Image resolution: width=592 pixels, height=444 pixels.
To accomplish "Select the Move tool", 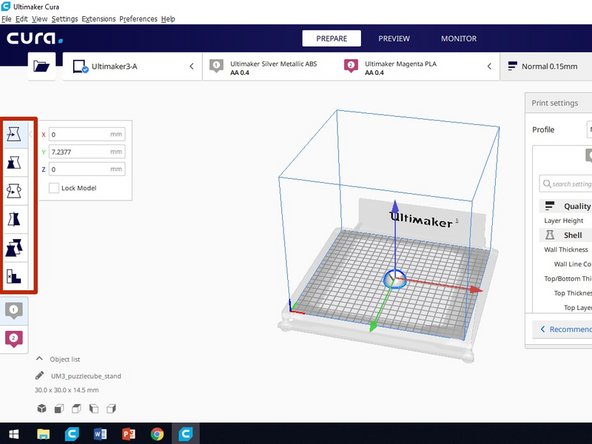I will click(x=14, y=134).
